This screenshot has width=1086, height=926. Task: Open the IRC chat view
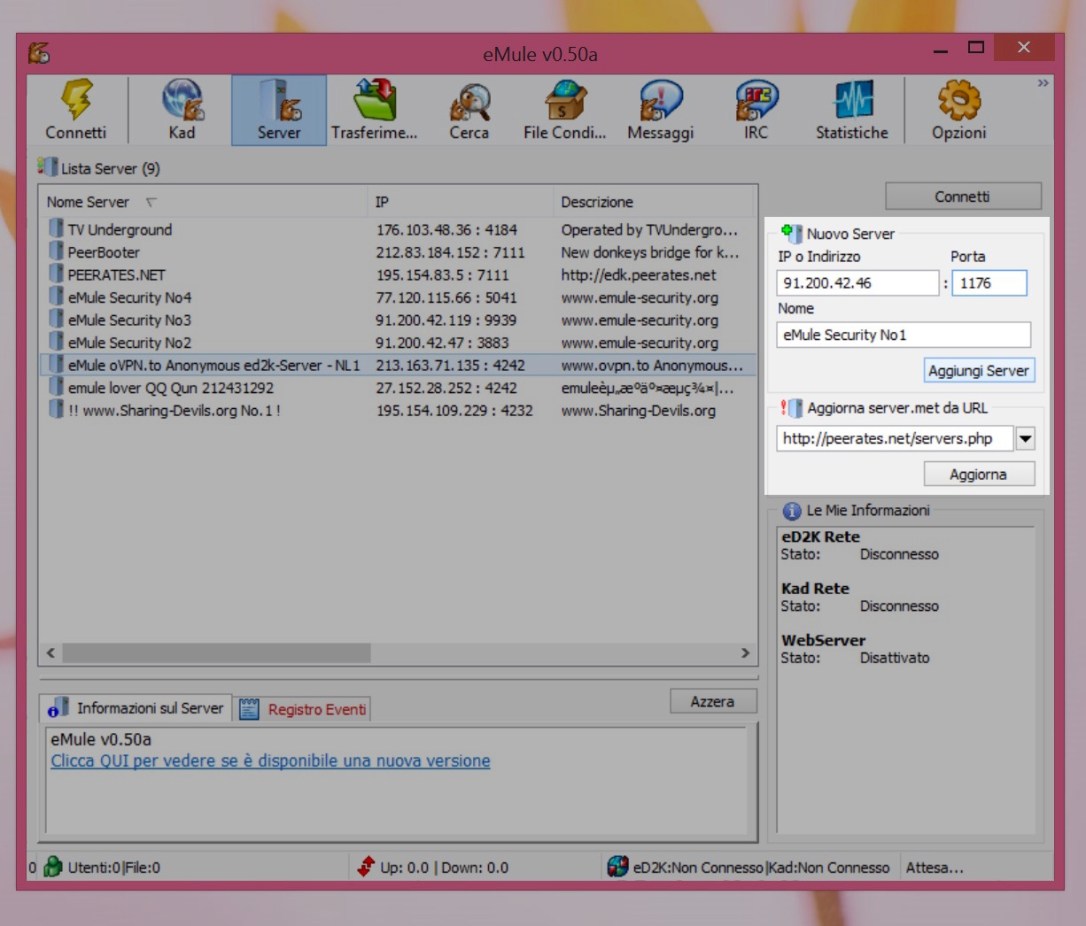coord(755,108)
